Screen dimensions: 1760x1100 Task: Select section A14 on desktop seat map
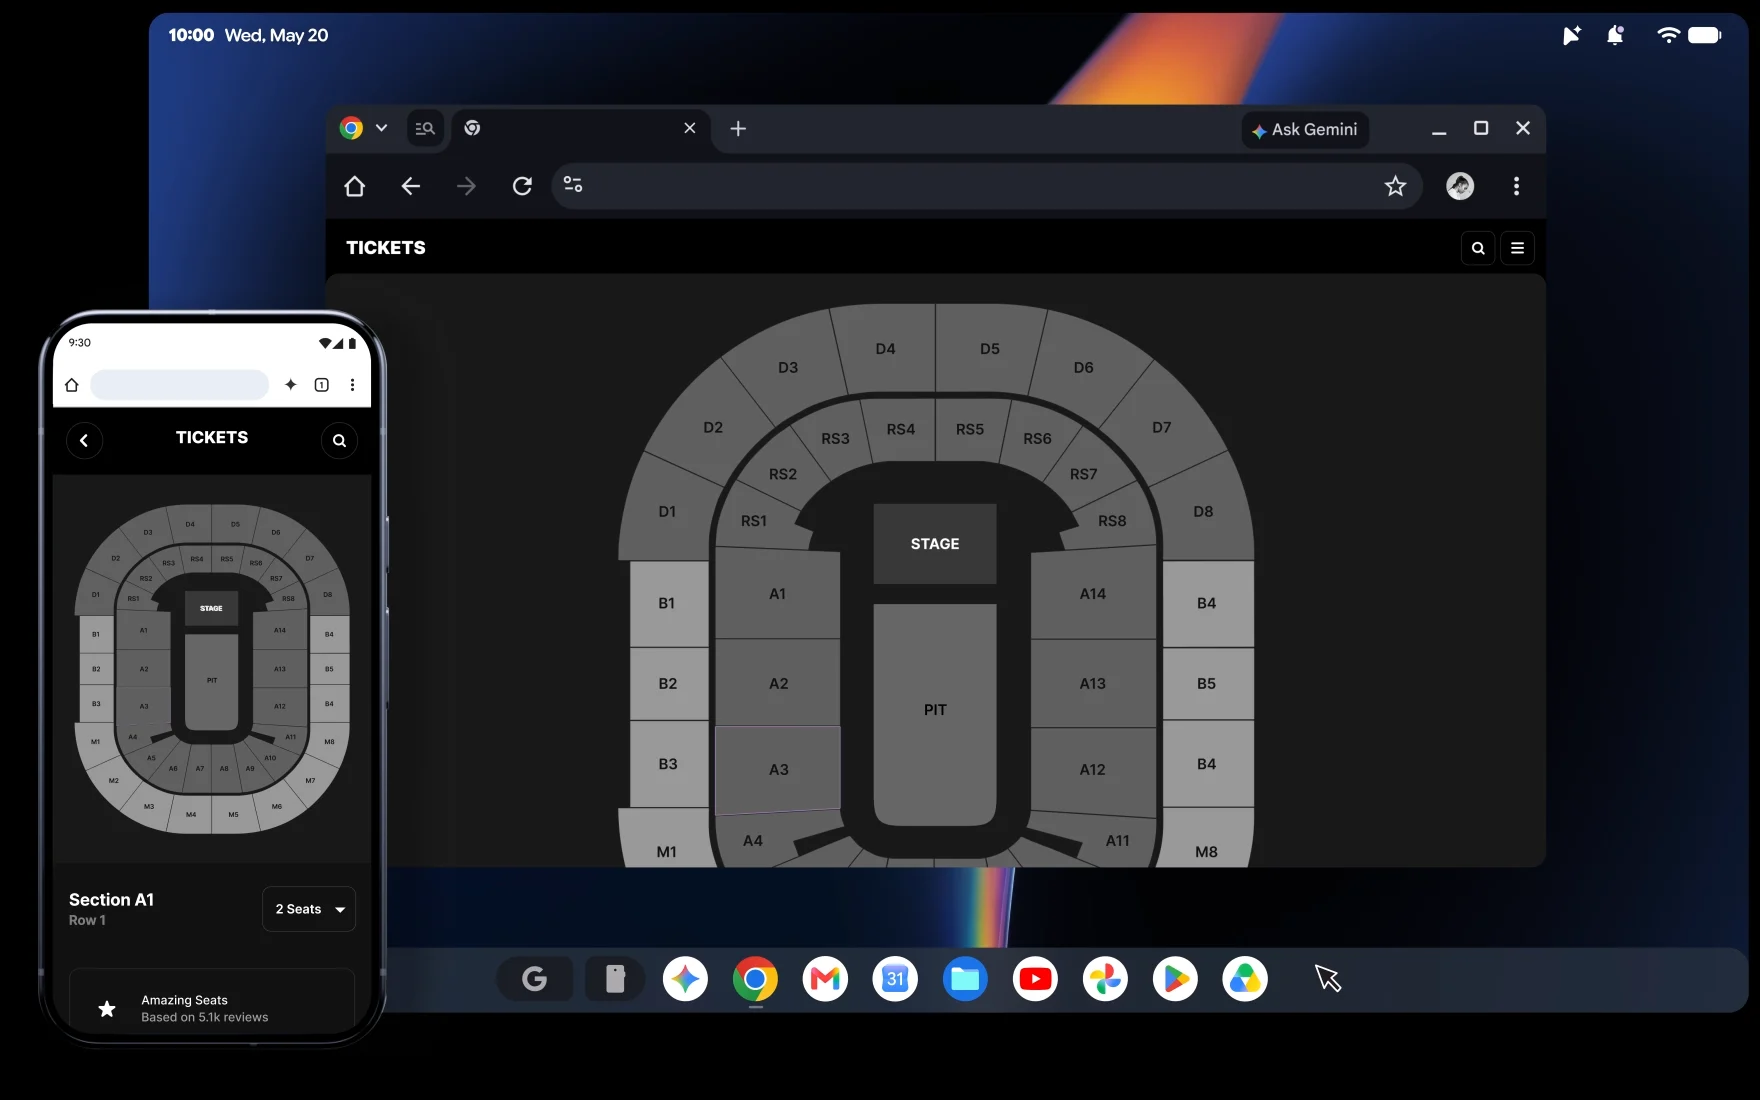point(1093,594)
